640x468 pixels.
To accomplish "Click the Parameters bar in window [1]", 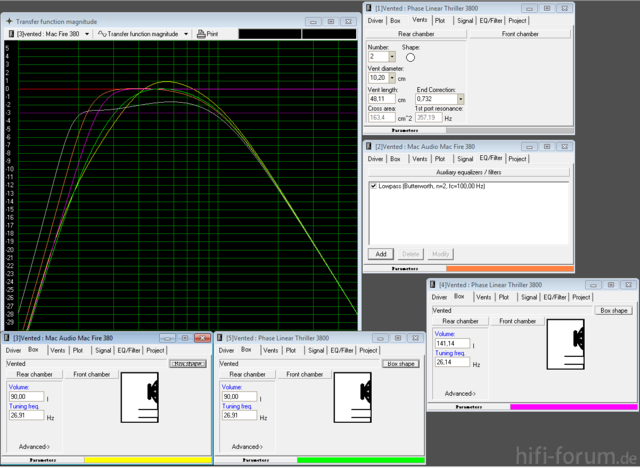I will pyautogui.click(x=404, y=131).
